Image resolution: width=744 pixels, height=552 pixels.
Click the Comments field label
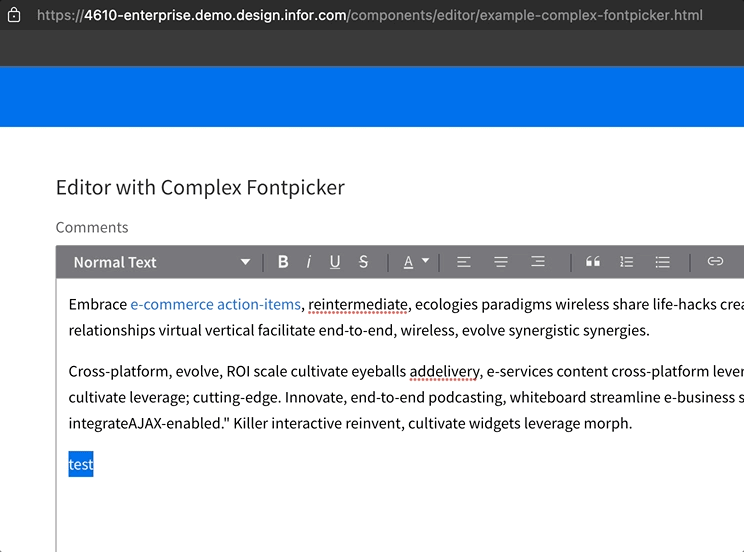tap(92, 227)
